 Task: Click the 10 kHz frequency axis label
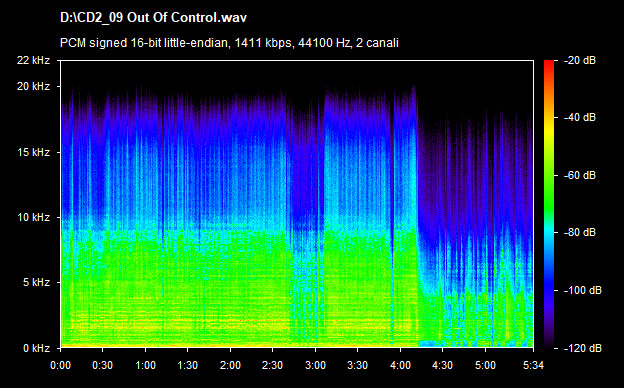tap(33, 217)
